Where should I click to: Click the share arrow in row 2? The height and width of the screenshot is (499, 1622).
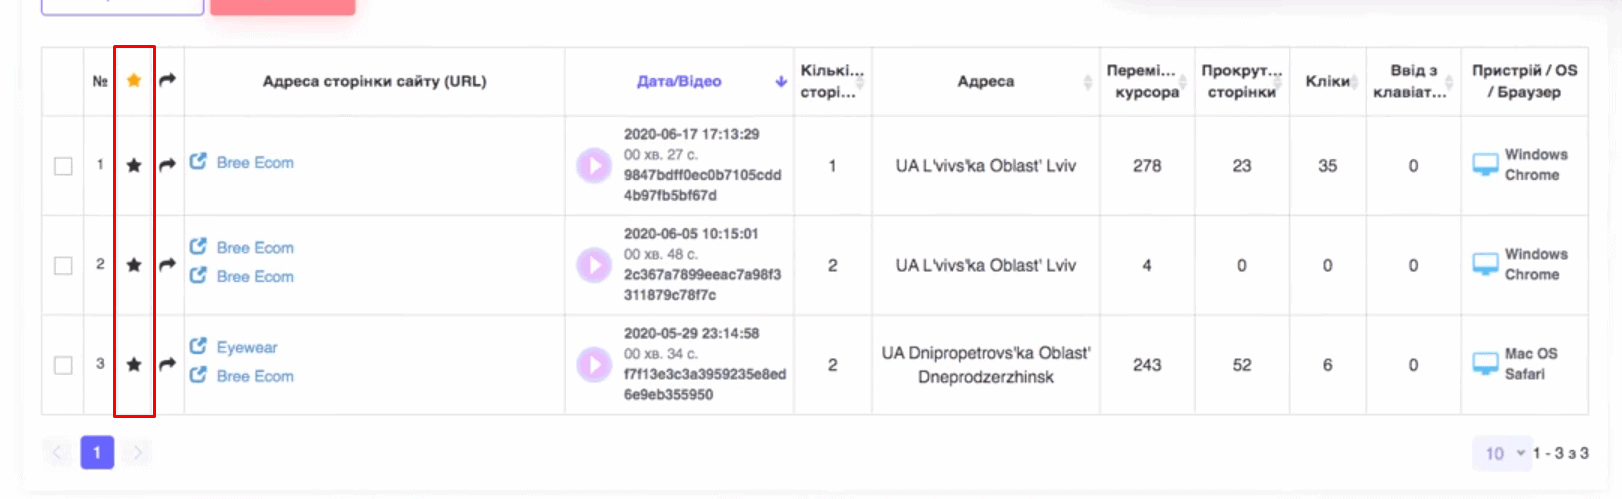(168, 264)
